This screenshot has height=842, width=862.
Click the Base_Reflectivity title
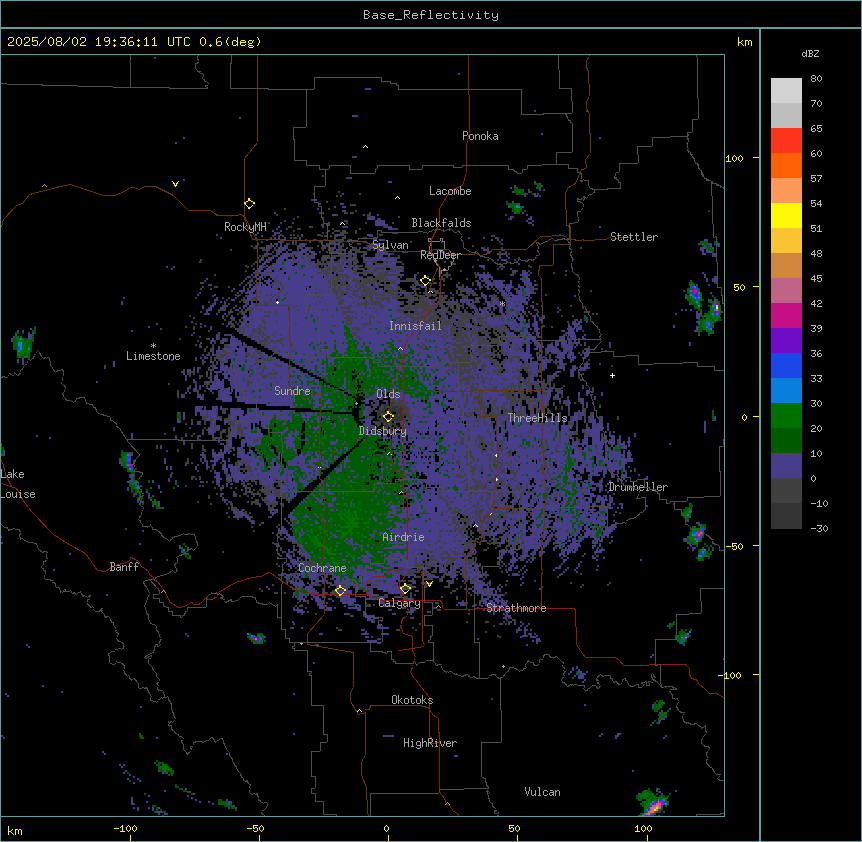[431, 15]
